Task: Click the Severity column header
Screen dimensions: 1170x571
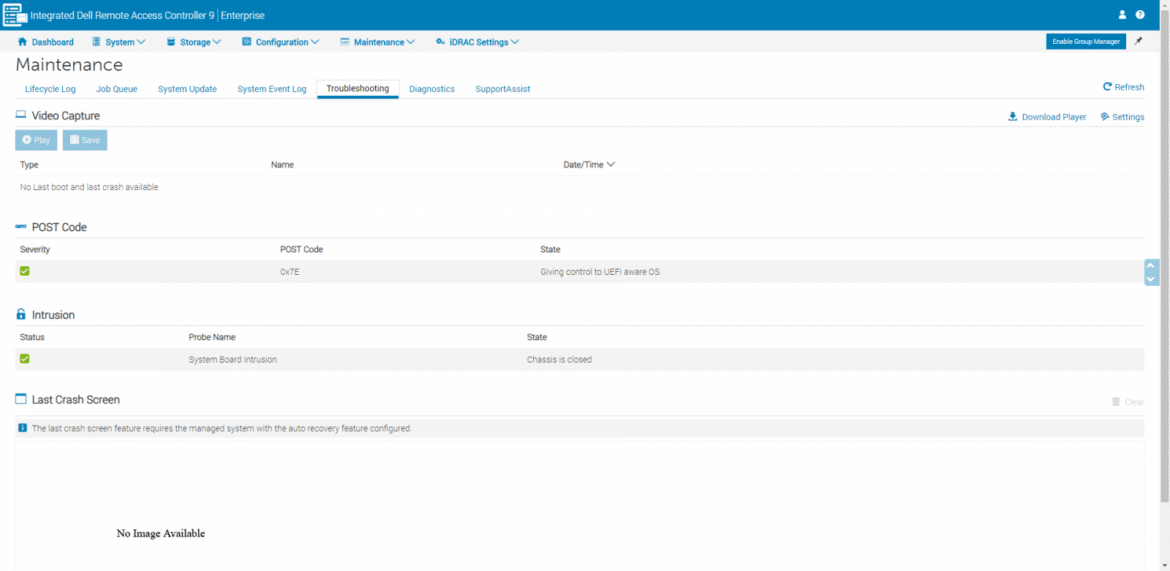Action: click(x=35, y=249)
